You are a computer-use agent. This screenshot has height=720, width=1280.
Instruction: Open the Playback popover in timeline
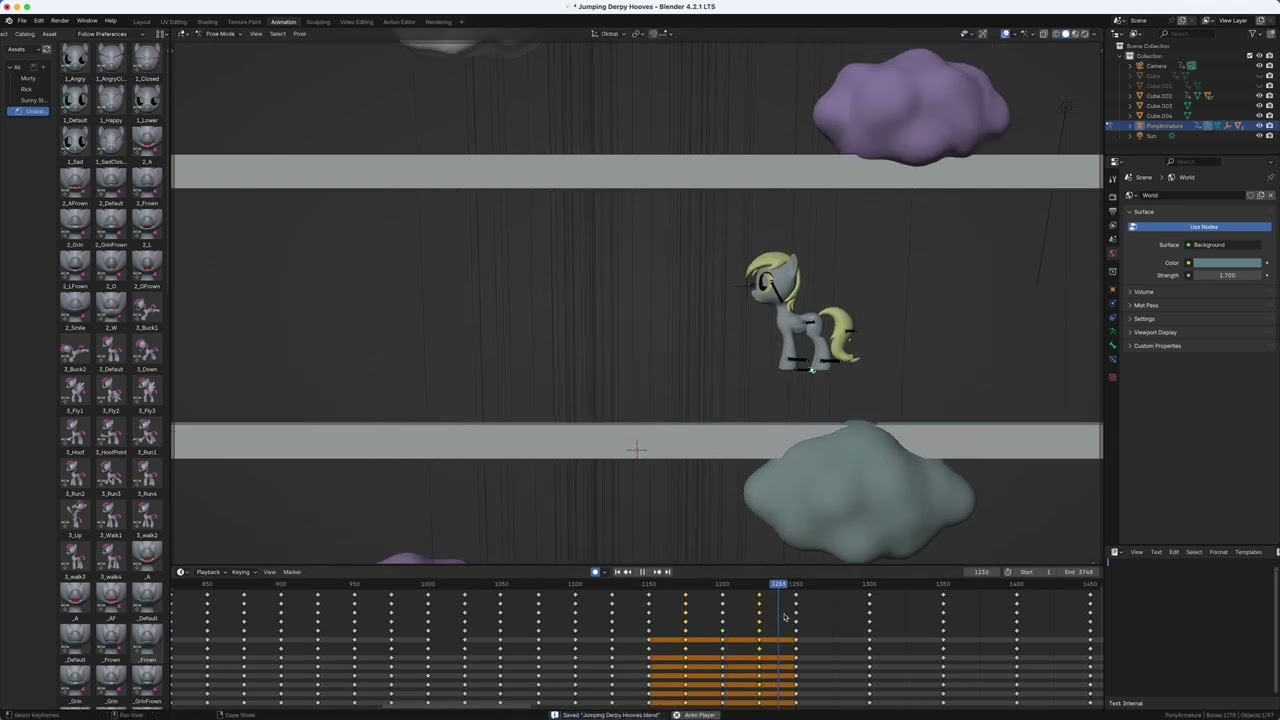point(209,572)
